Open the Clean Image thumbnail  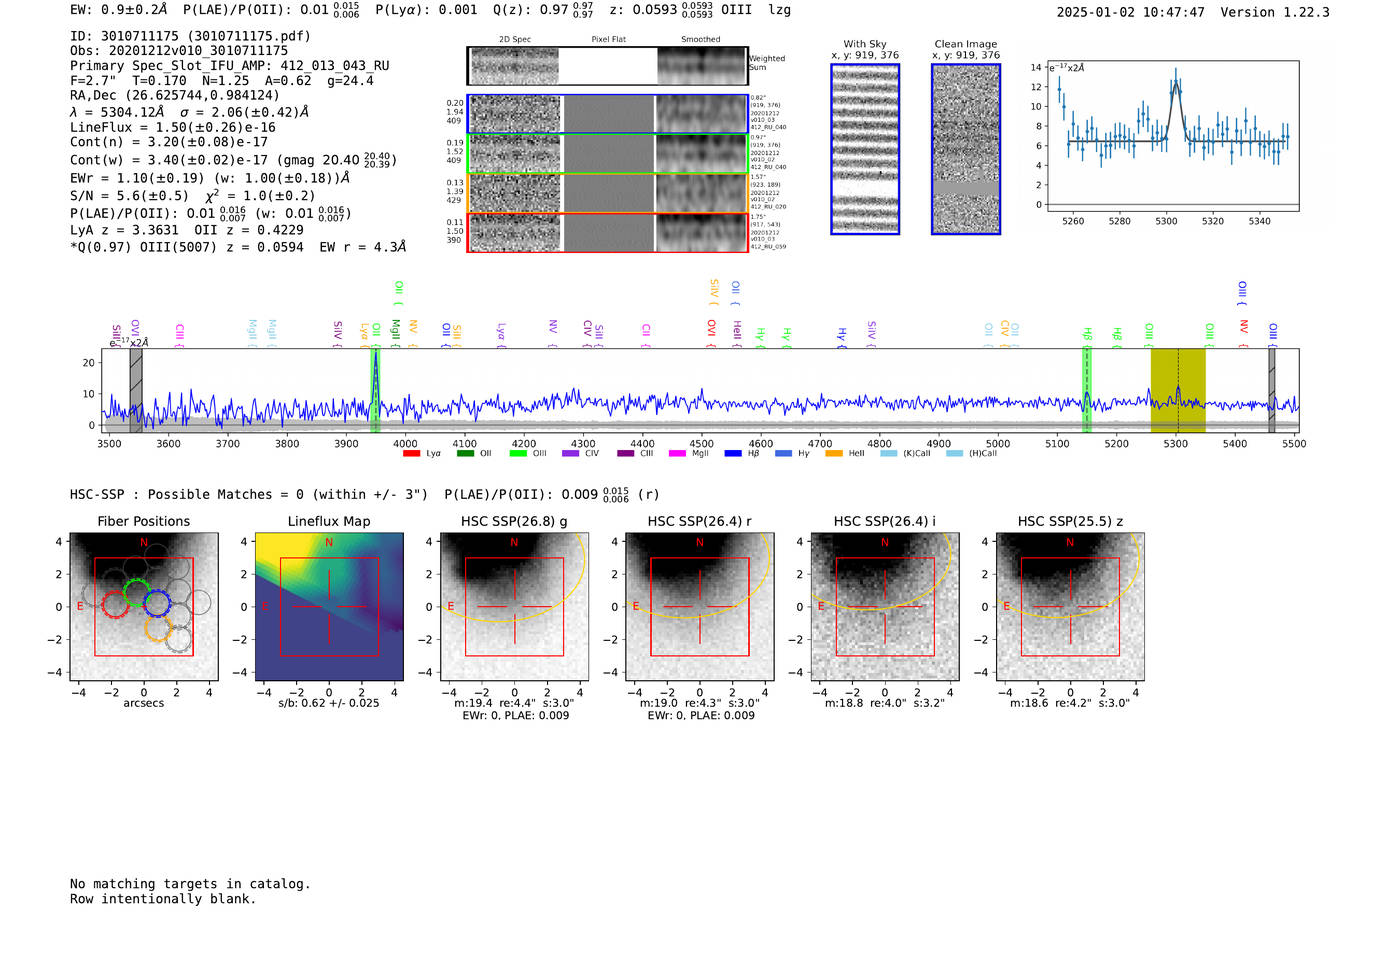pyautogui.click(x=966, y=149)
